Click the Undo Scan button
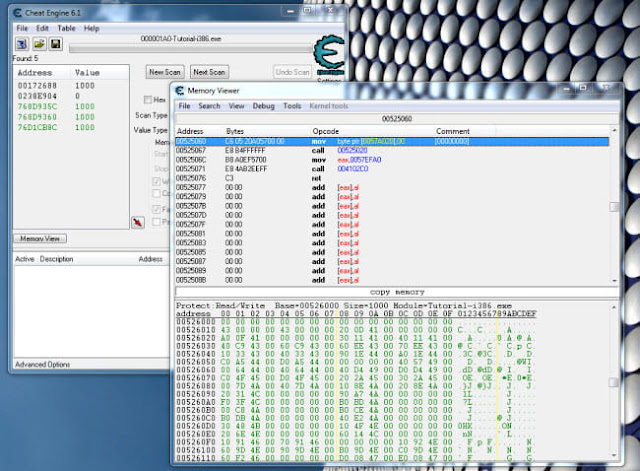The height and width of the screenshot is (471, 640). 292,72
